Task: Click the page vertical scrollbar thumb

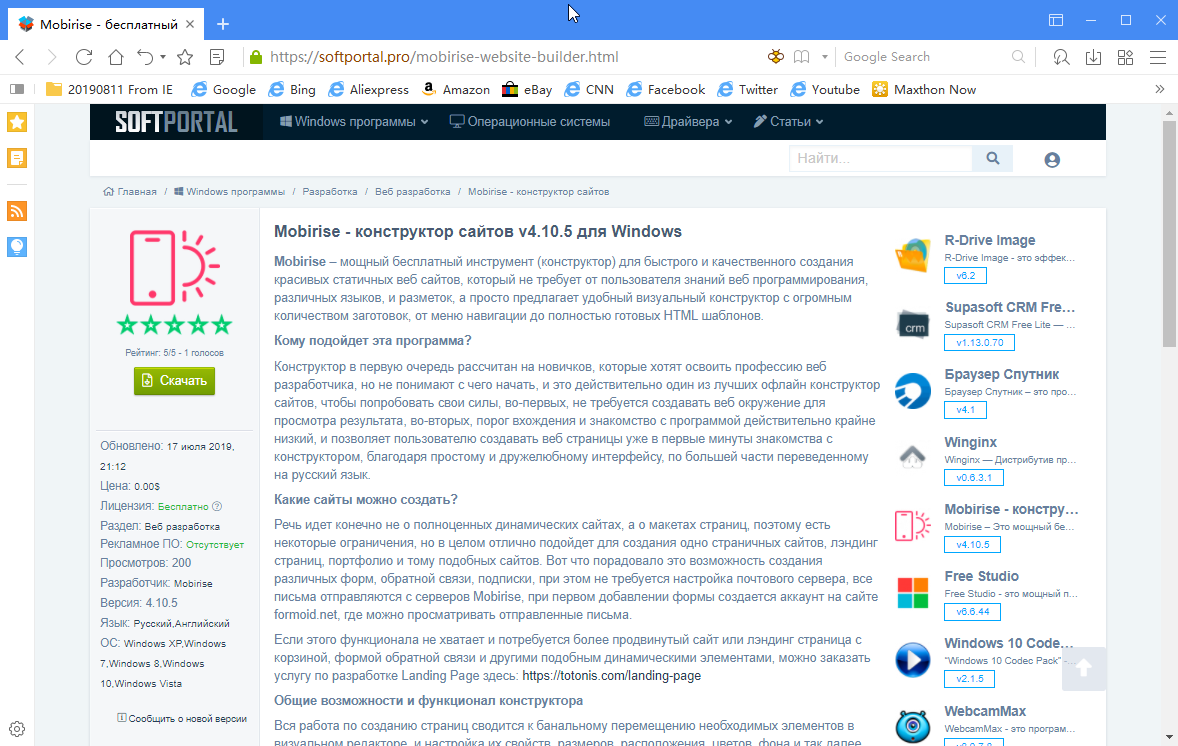Action: click(x=1169, y=233)
